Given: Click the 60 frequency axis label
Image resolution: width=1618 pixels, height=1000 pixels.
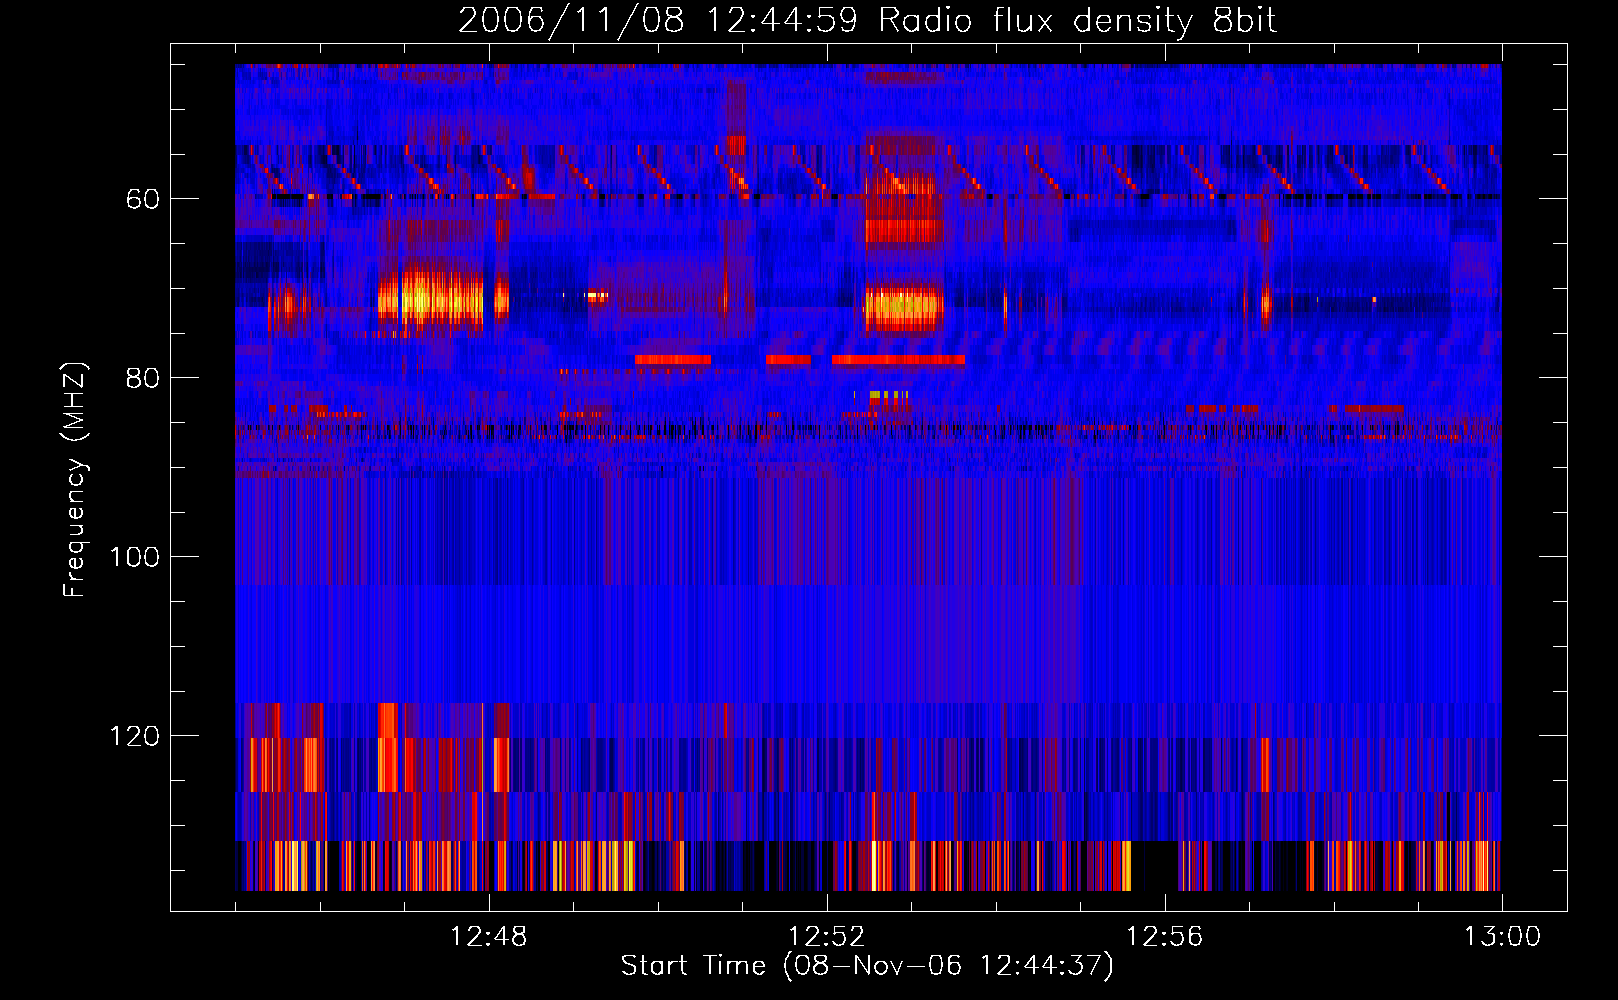Looking at the screenshot, I should click(142, 199).
